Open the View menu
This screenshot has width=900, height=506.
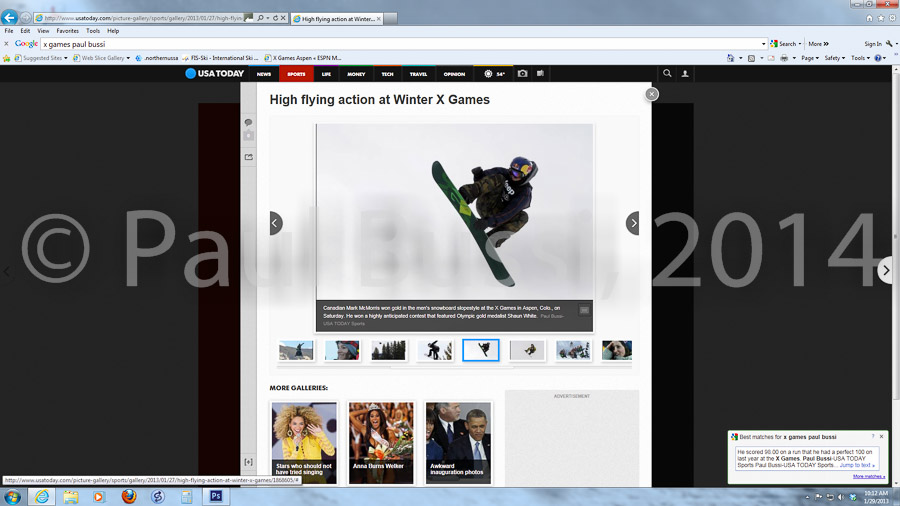[43, 31]
